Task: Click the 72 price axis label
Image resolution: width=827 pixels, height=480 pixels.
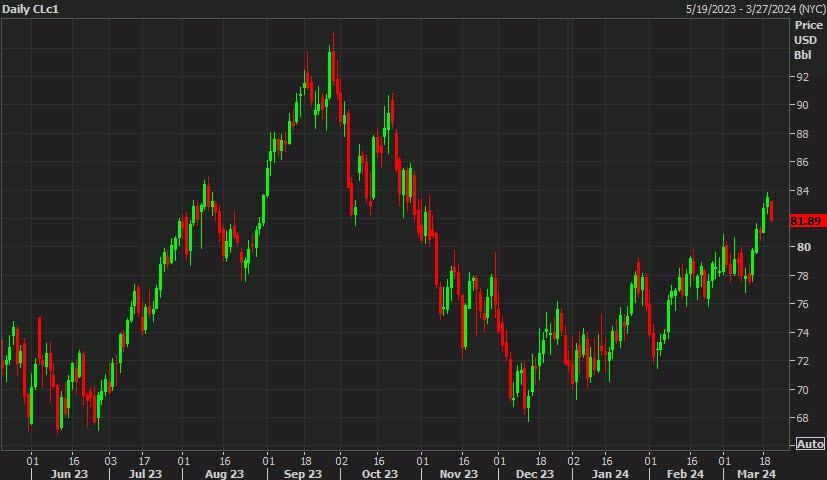Action: pyautogui.click(x=802, y=361)
